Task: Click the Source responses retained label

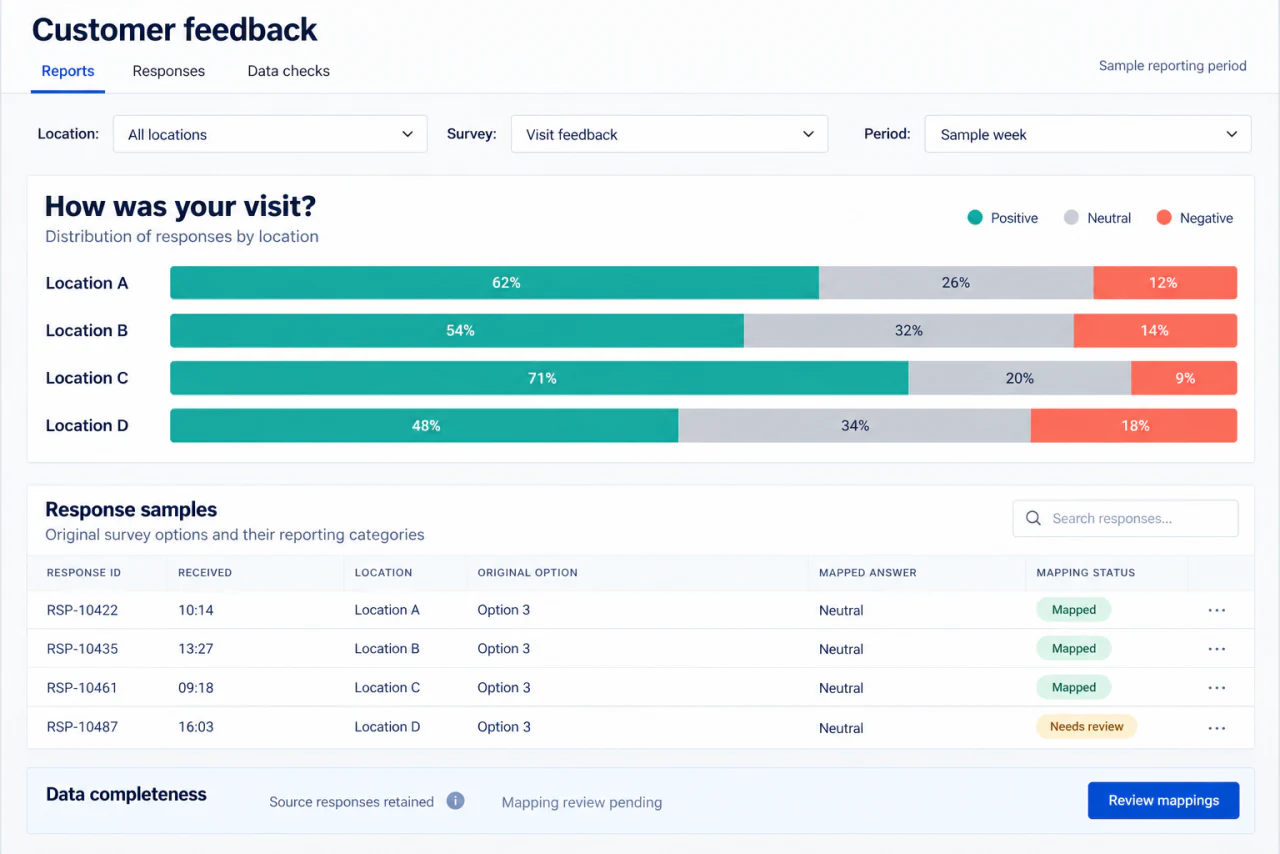Action: (352, 802)
